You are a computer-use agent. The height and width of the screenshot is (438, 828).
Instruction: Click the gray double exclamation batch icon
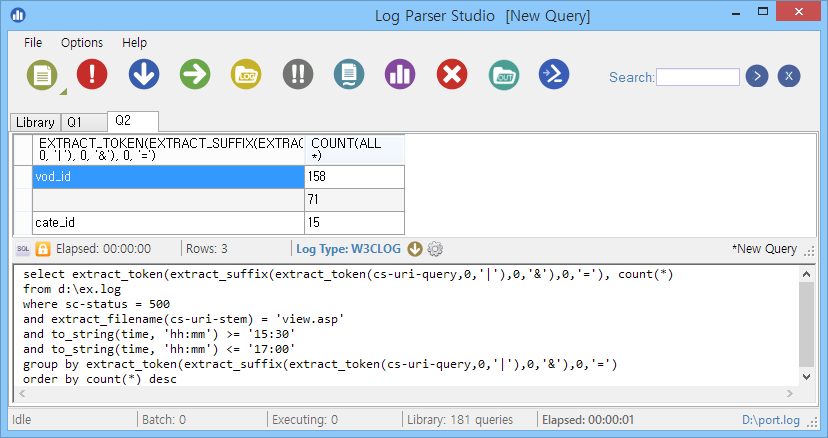tap(298, 74)
